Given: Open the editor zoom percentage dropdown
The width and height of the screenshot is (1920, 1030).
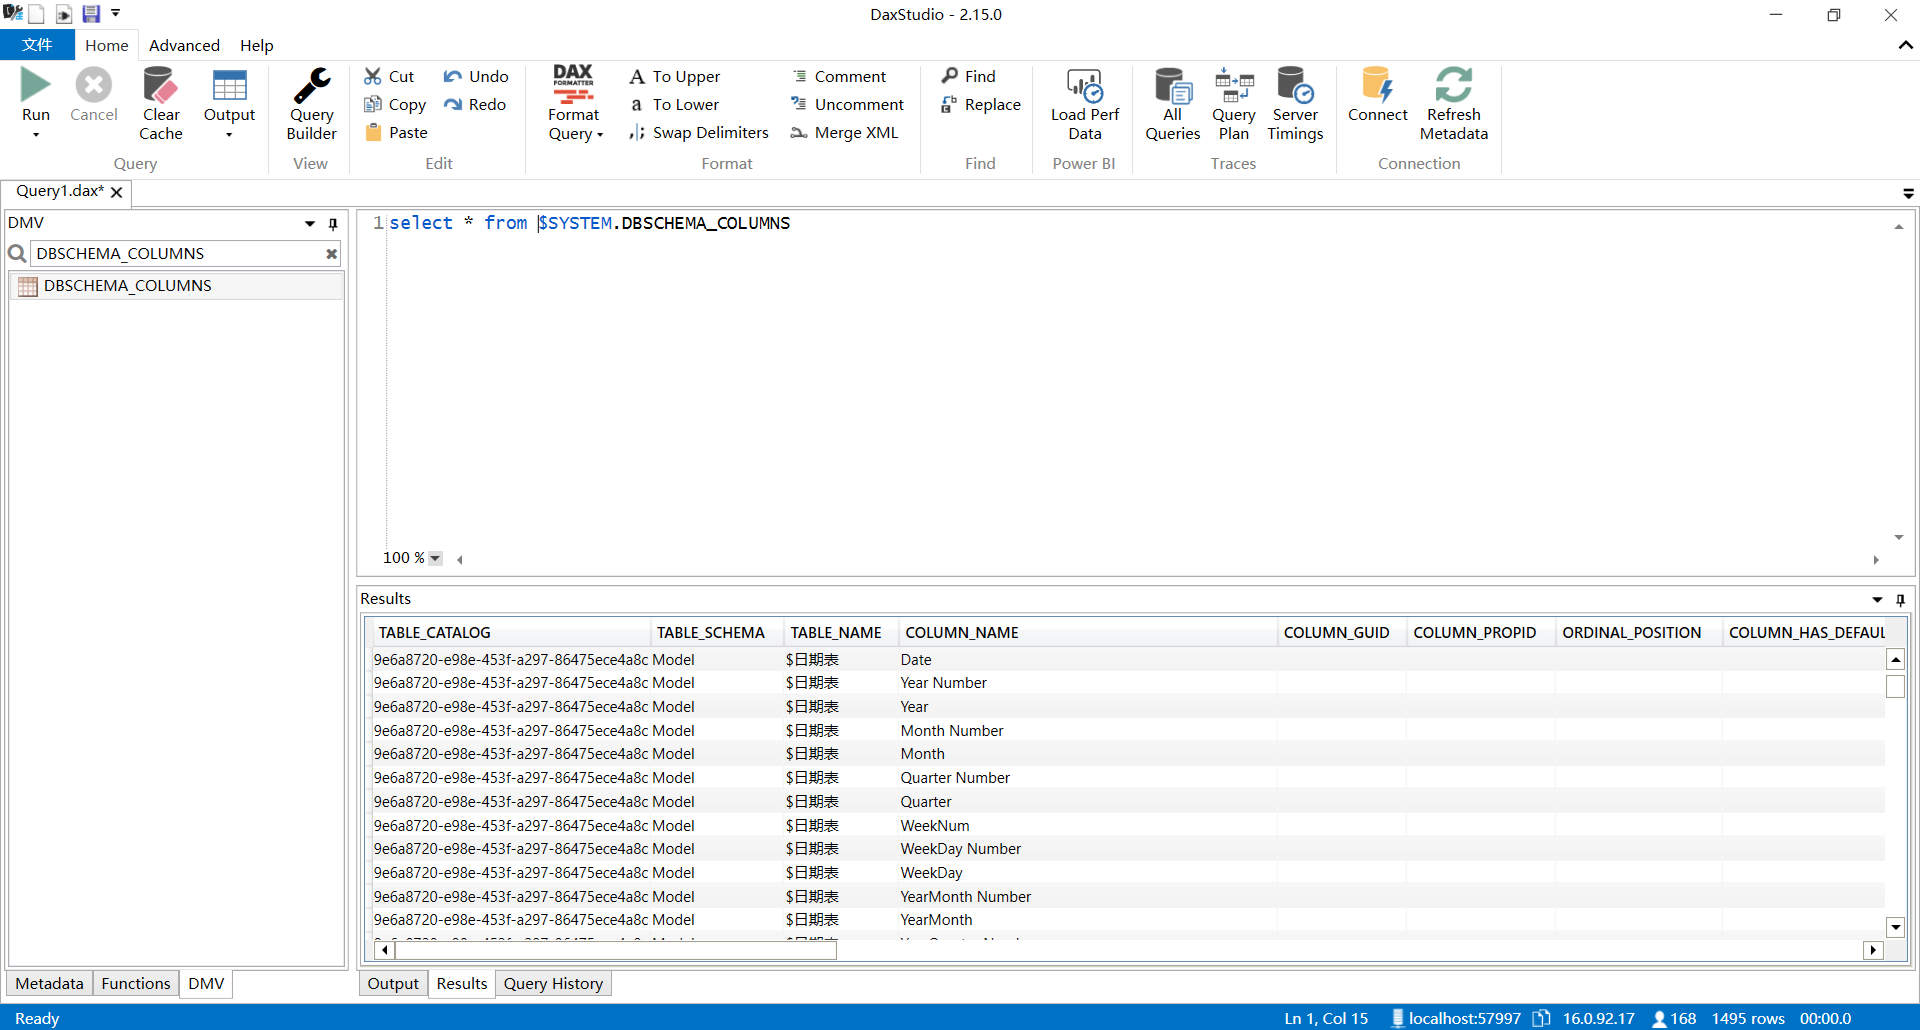Looking at the screenshot, I should [x=435, y=559].
